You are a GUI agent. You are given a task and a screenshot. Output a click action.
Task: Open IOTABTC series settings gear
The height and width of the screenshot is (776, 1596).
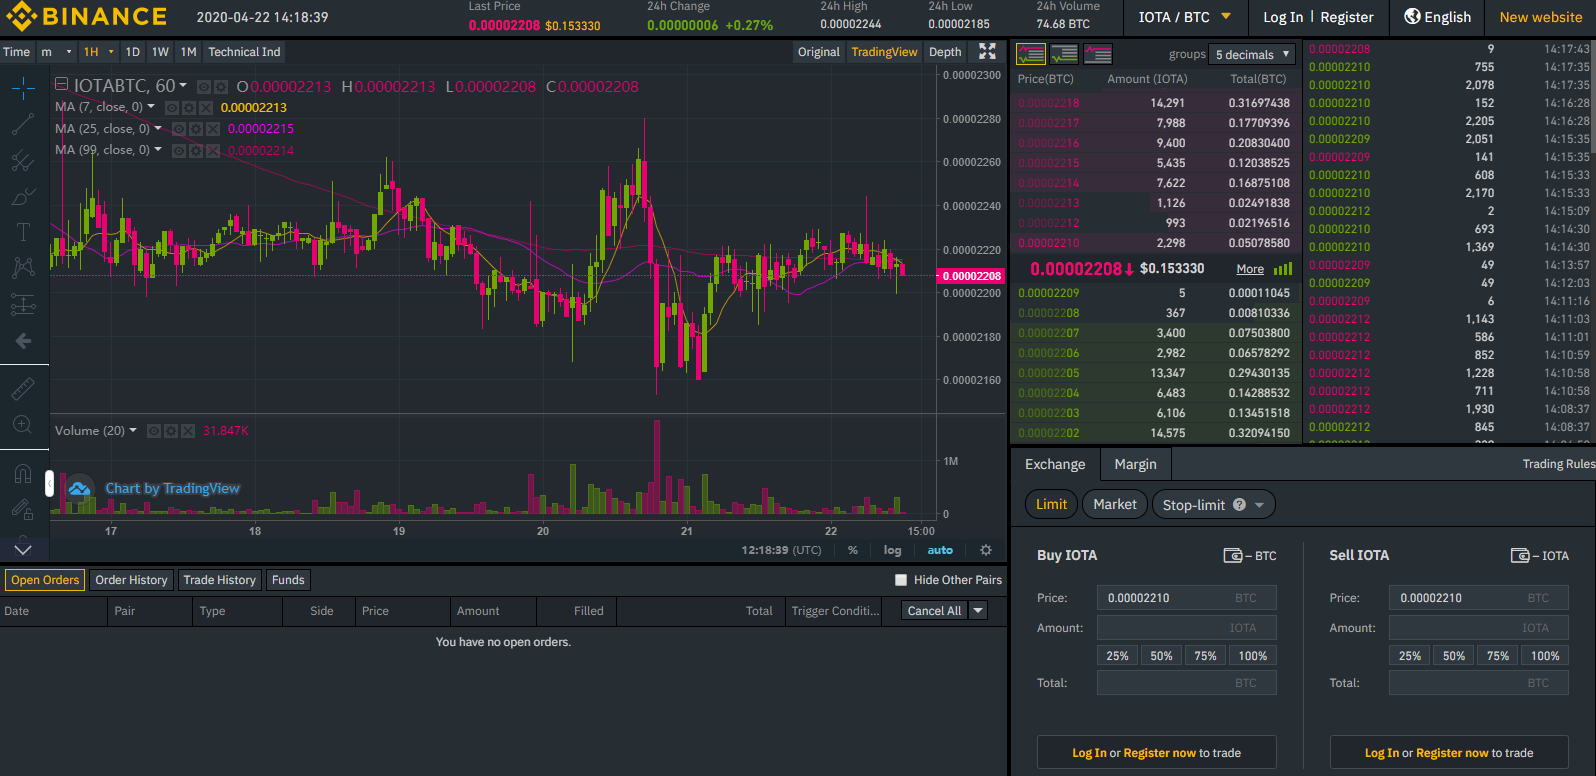click(221, 87)
